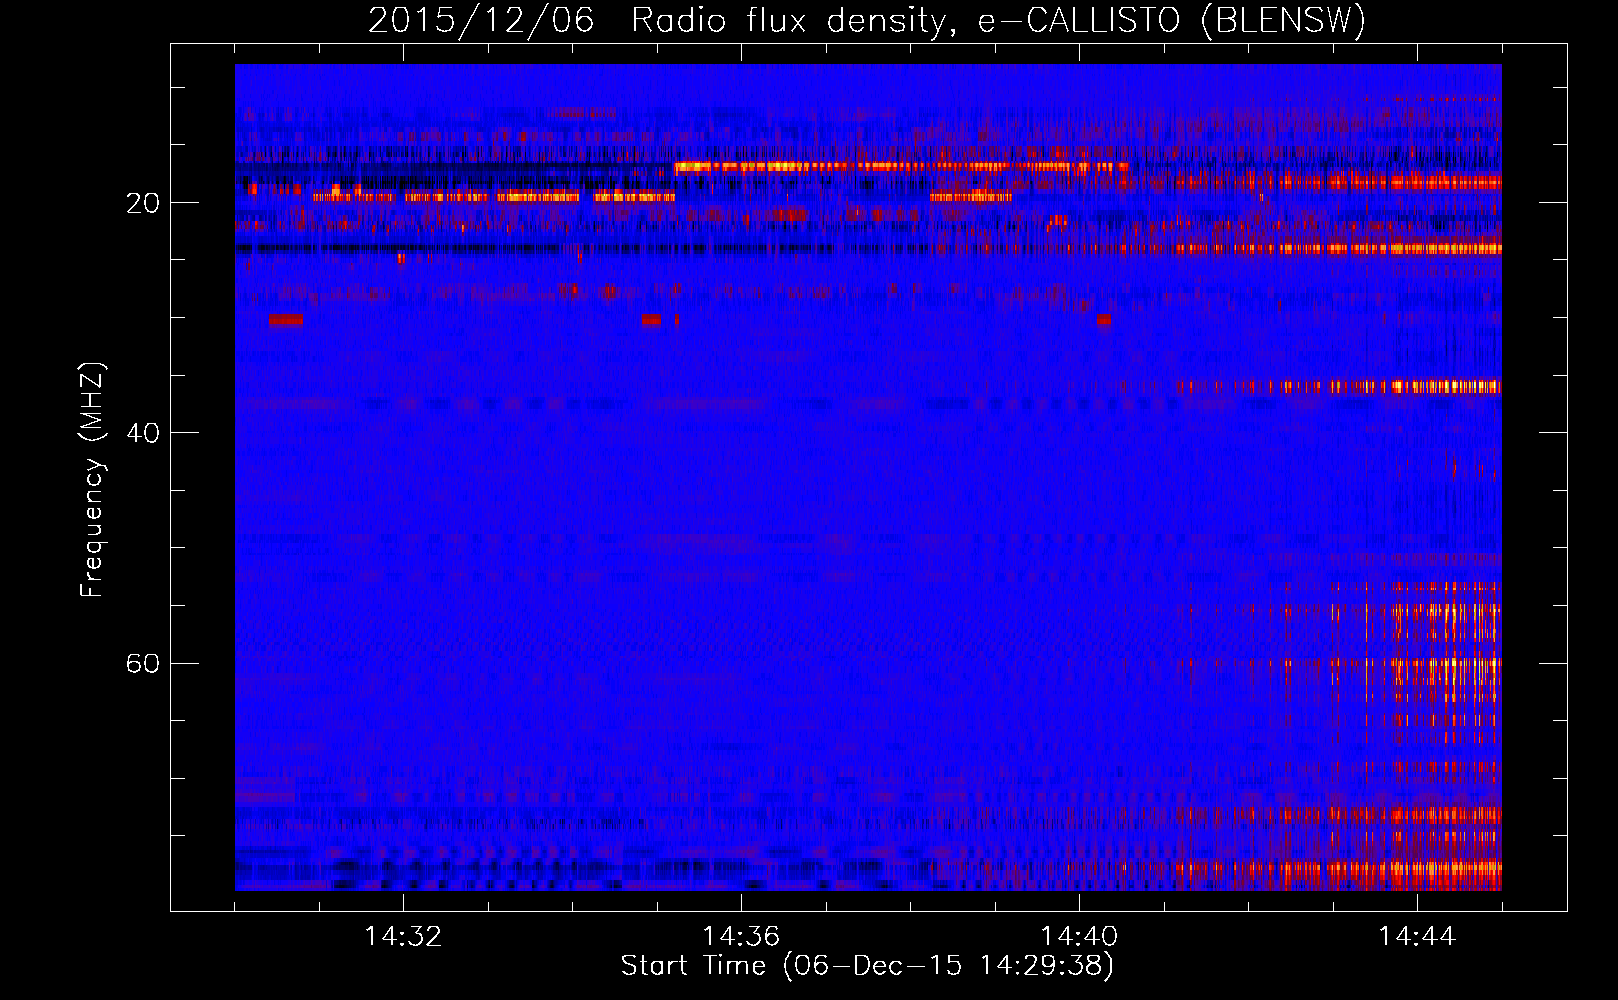The width and height of the screenshot is (1618, 1000).
Task: Click the '14:32' time tick label
Action: coord(403,936)
